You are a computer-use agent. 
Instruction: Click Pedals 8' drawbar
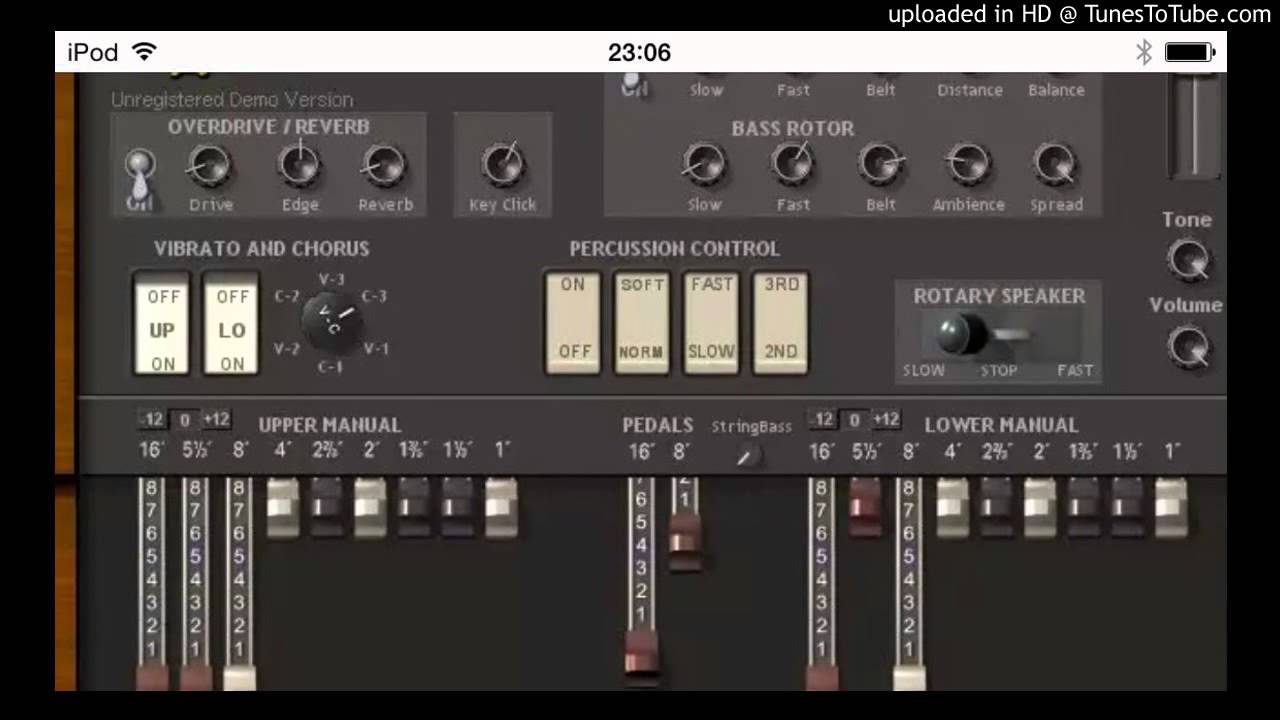(x=684, y=525)
